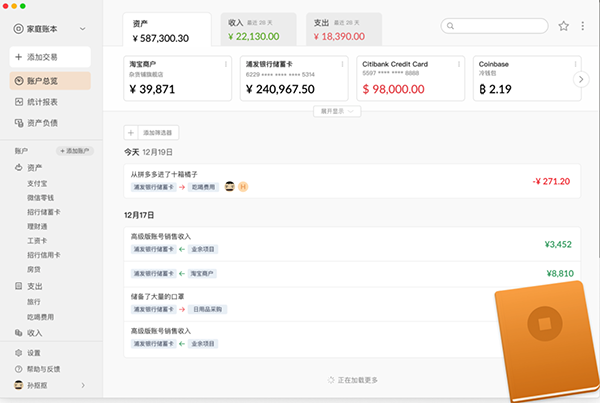The image size is (600, 403).
Task: Open the 浦发银行储蓄卡 card options menu
Action: (342, 64)
